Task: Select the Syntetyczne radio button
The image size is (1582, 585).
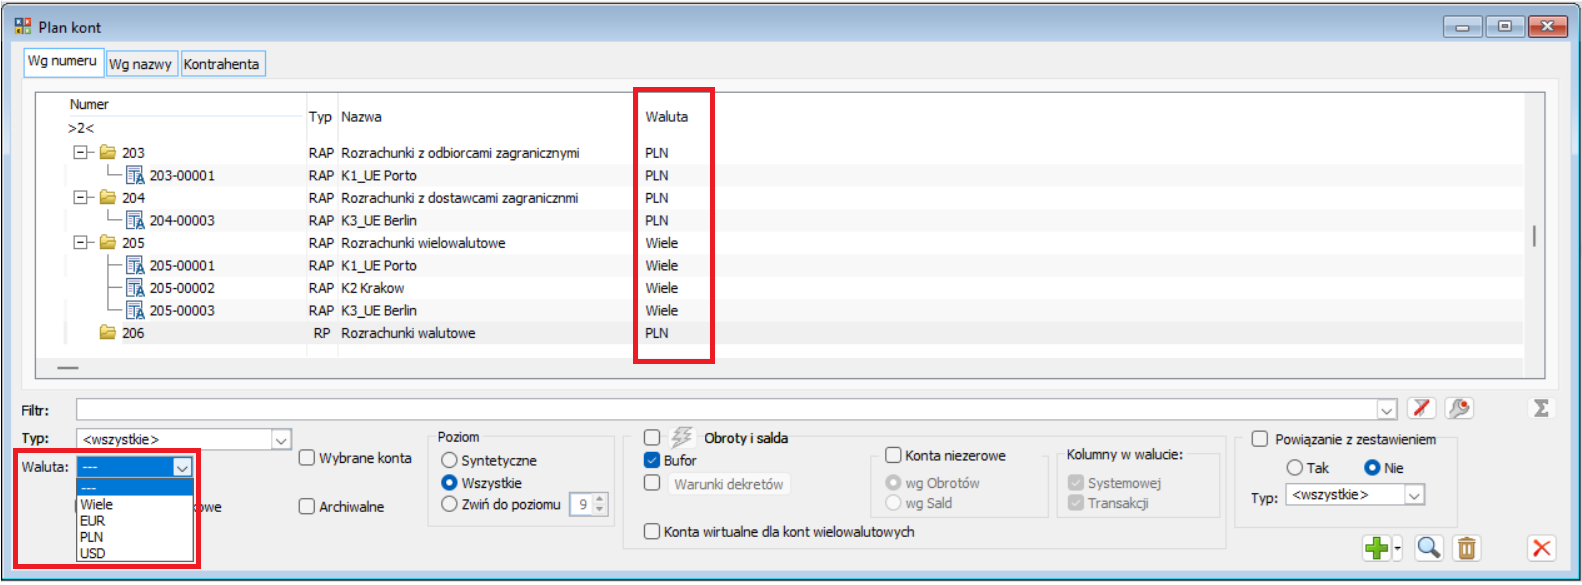Action: tap(449, 460)
